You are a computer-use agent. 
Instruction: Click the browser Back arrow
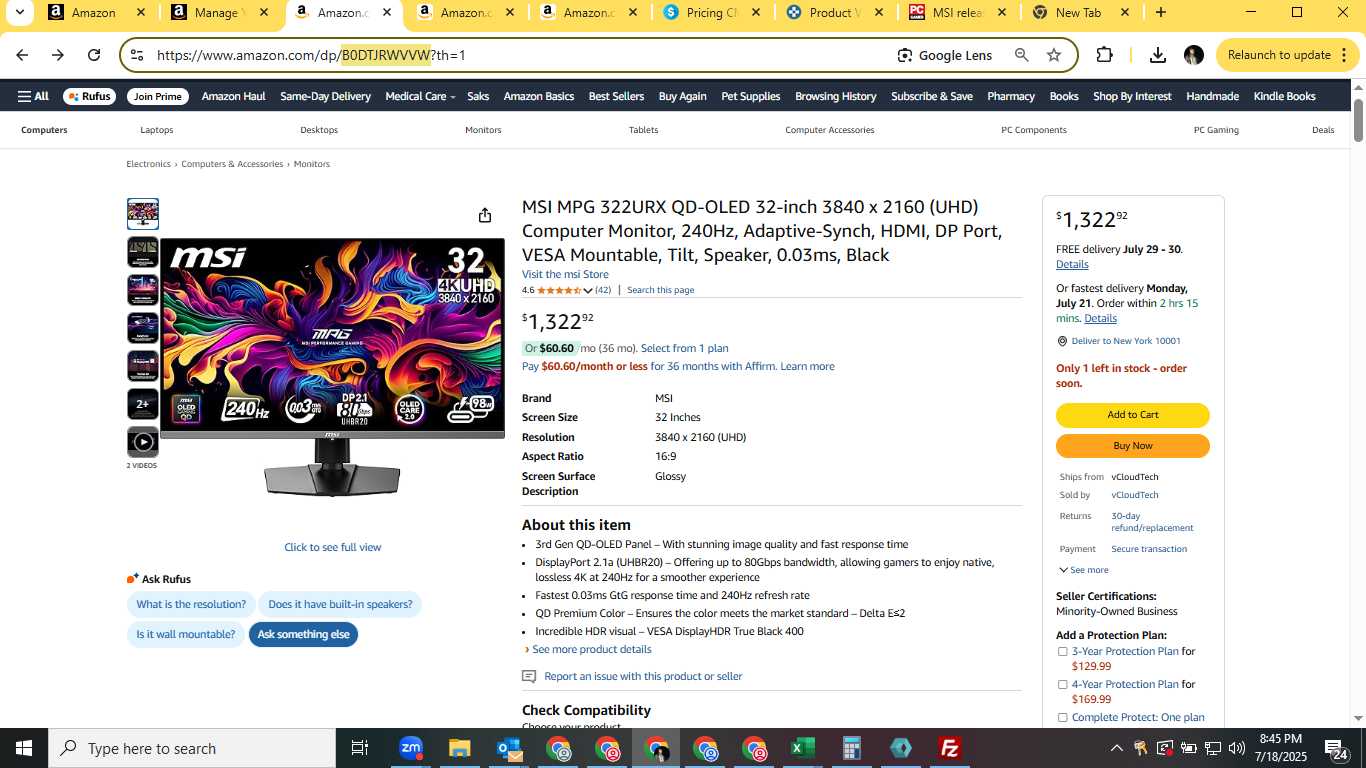tap(22, 55)
